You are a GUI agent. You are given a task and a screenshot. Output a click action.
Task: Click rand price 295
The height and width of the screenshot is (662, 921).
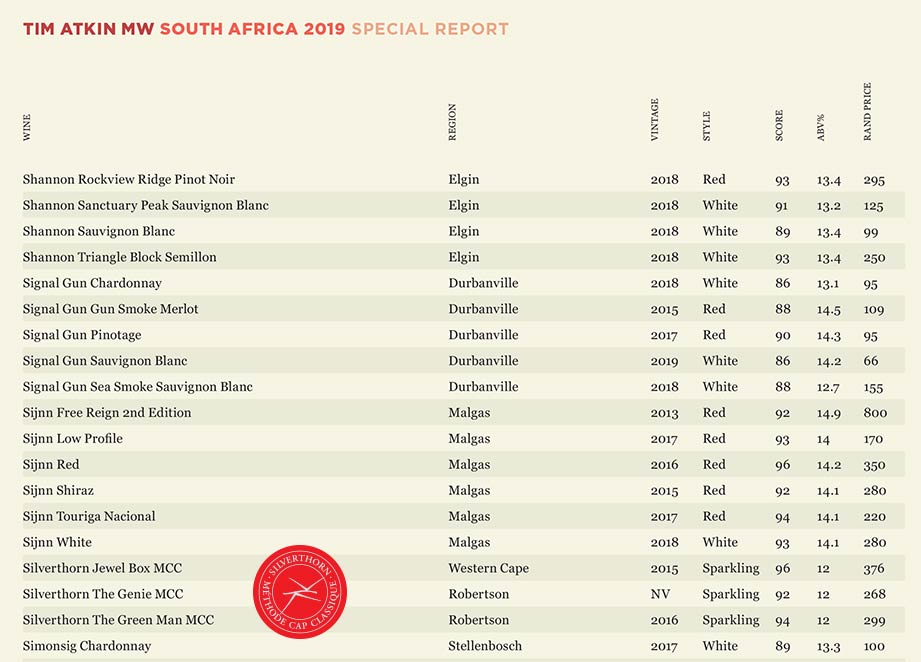pos(874,180)
